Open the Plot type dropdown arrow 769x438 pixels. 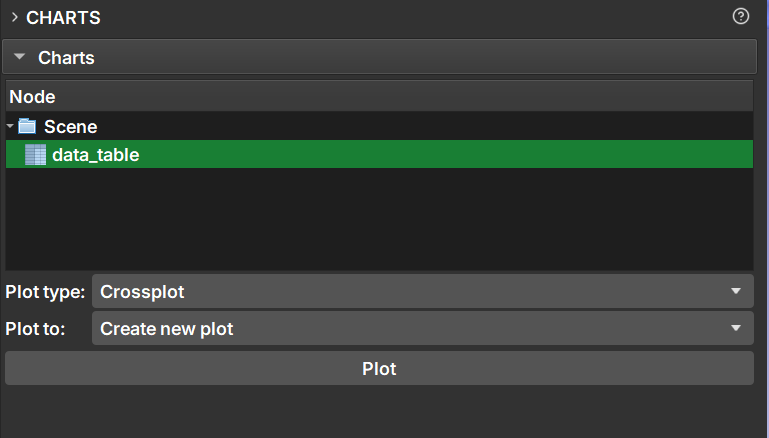[x=736, y=292]
